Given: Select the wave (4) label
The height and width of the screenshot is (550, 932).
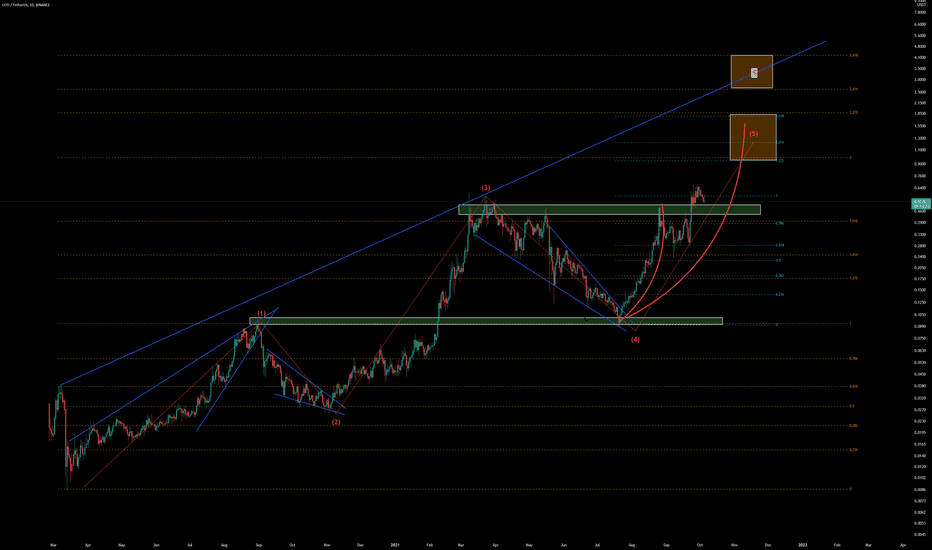Looking at the screenshot, I should 635,340.
